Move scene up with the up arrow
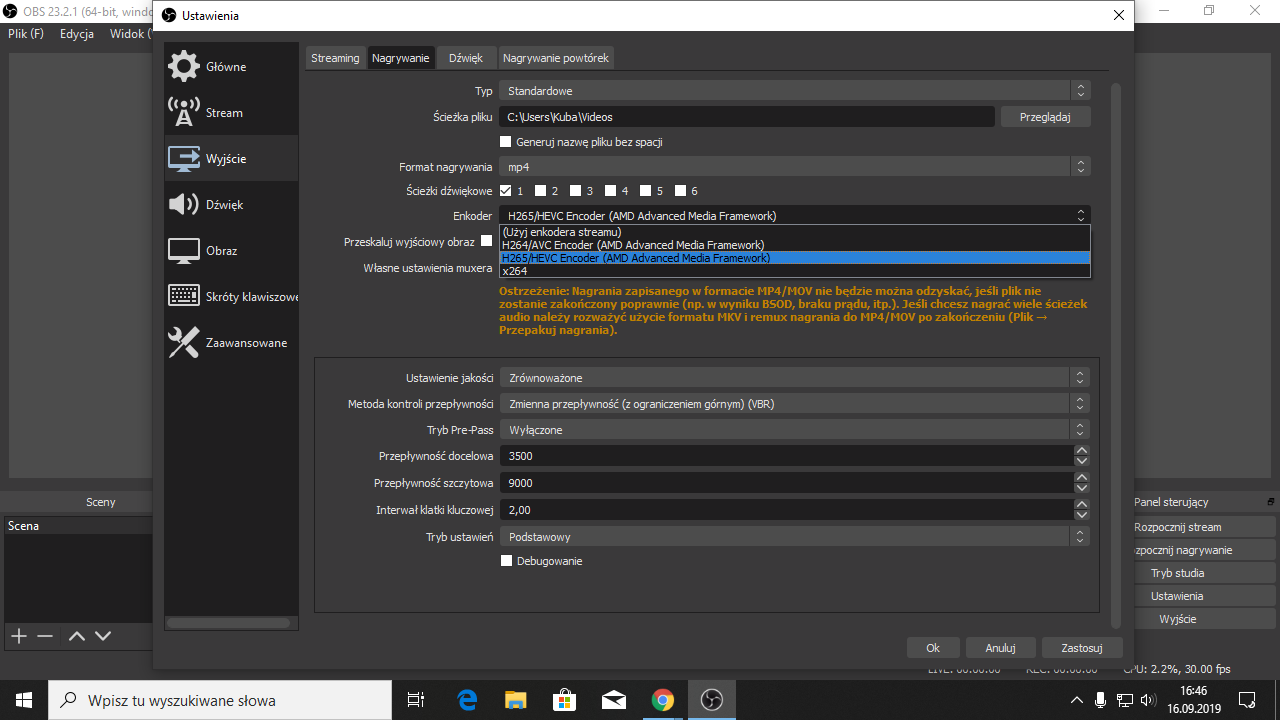The width and height of the screenshot is (1280, 720). (77, 636)
